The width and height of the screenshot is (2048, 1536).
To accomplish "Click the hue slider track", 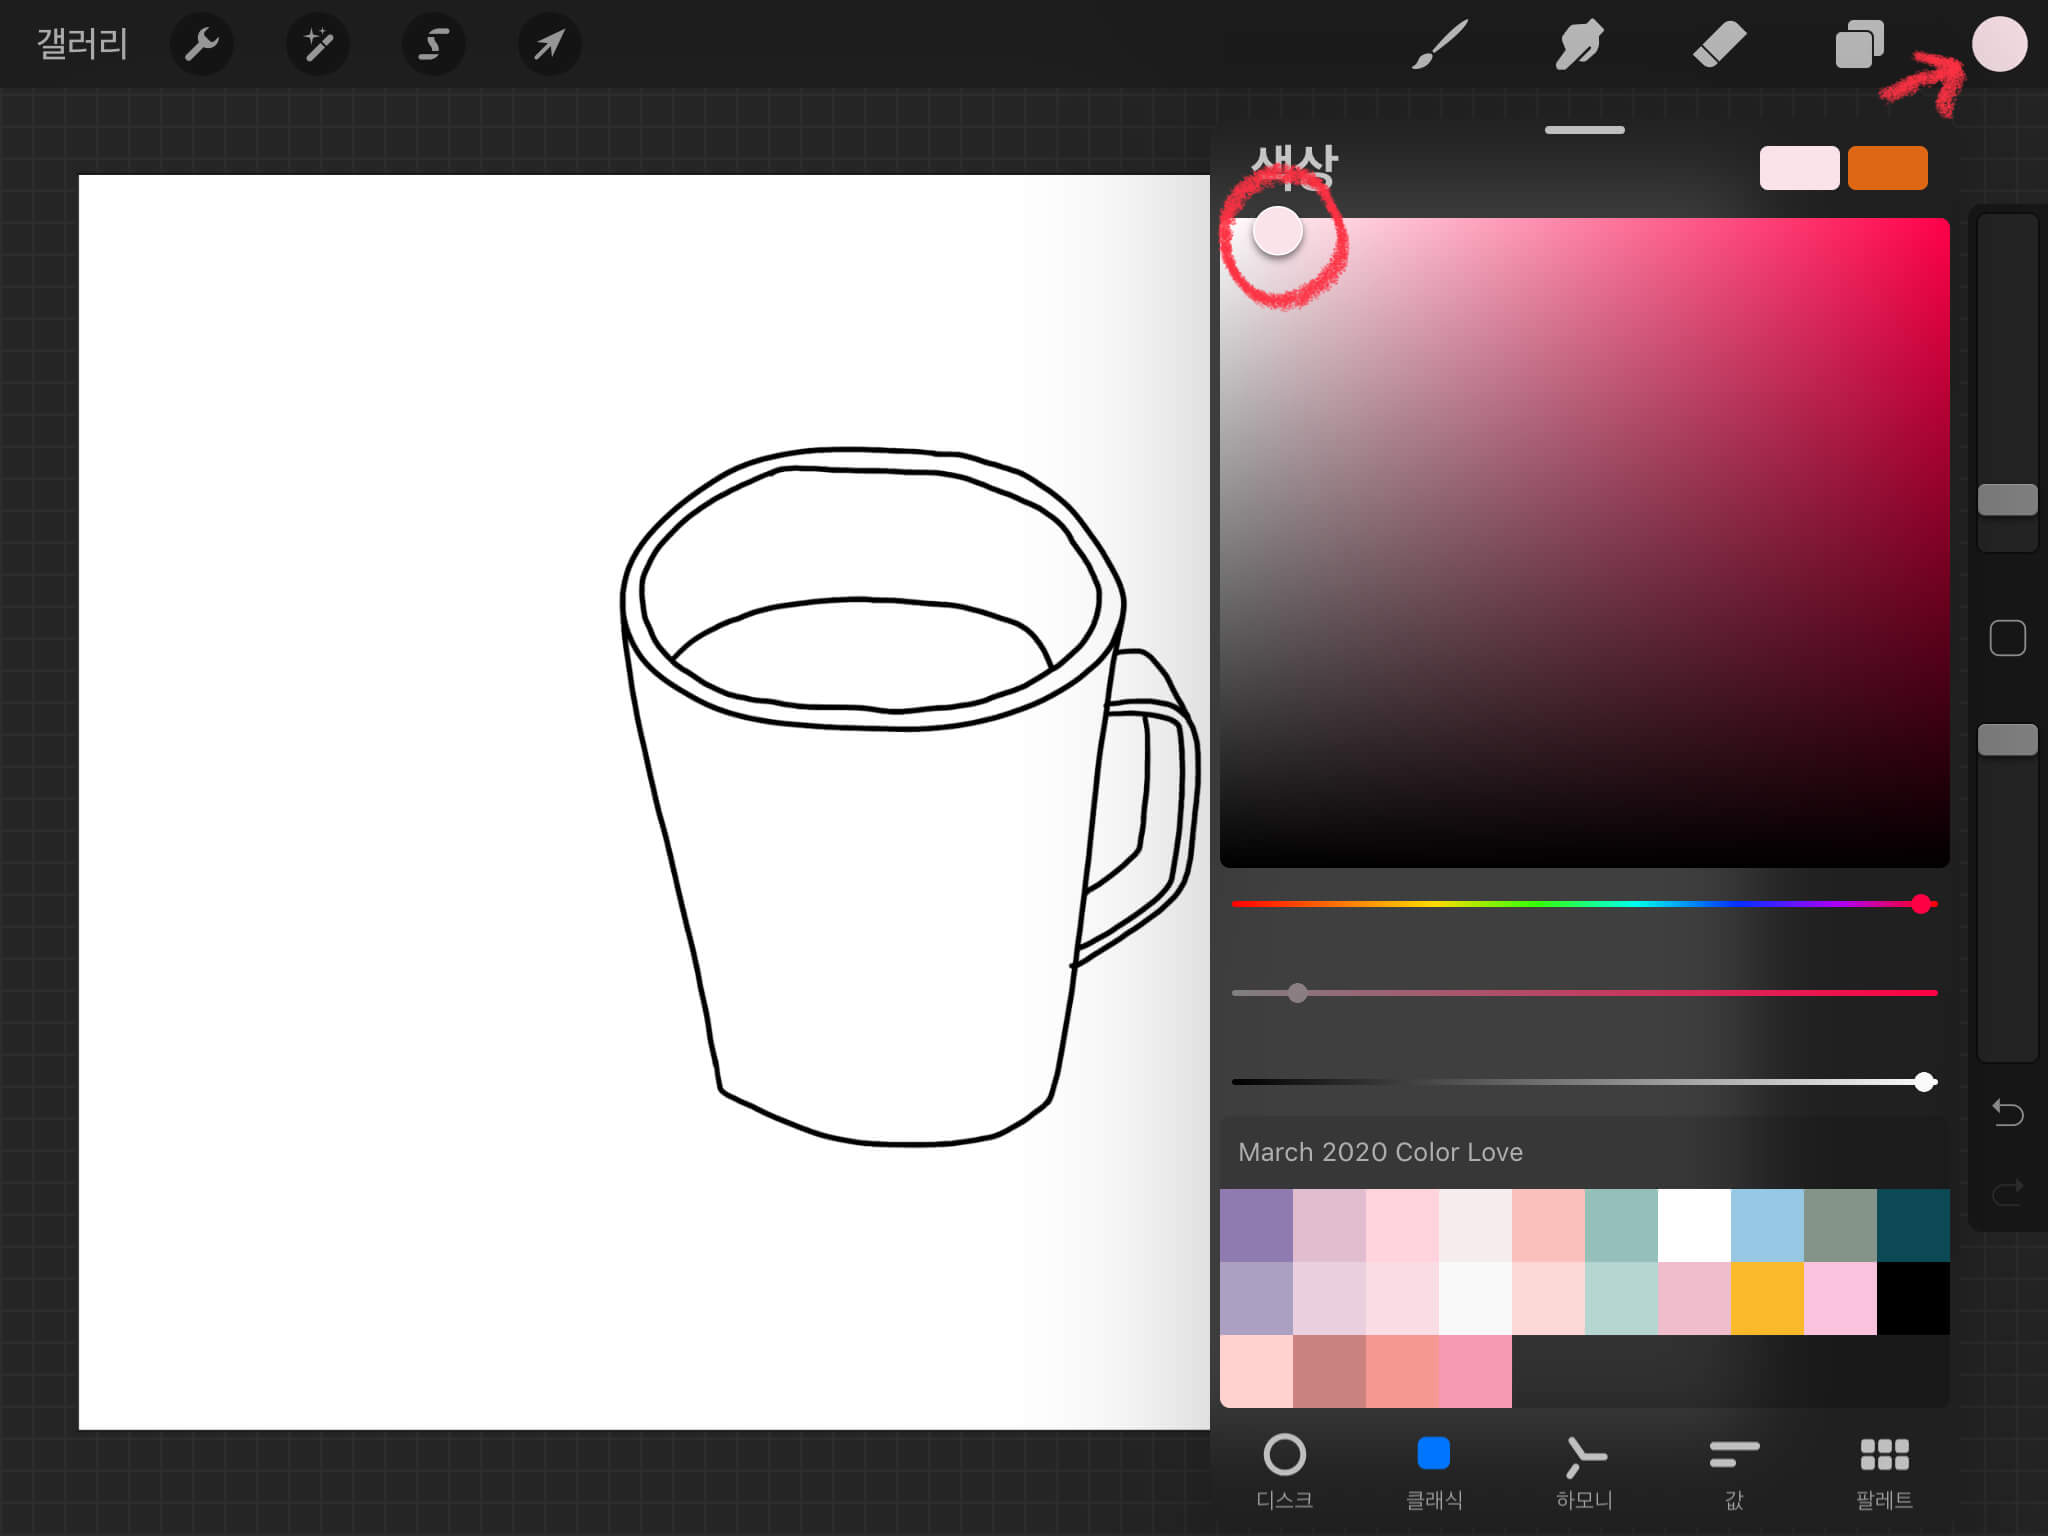I will click(x=1584, y=904).
